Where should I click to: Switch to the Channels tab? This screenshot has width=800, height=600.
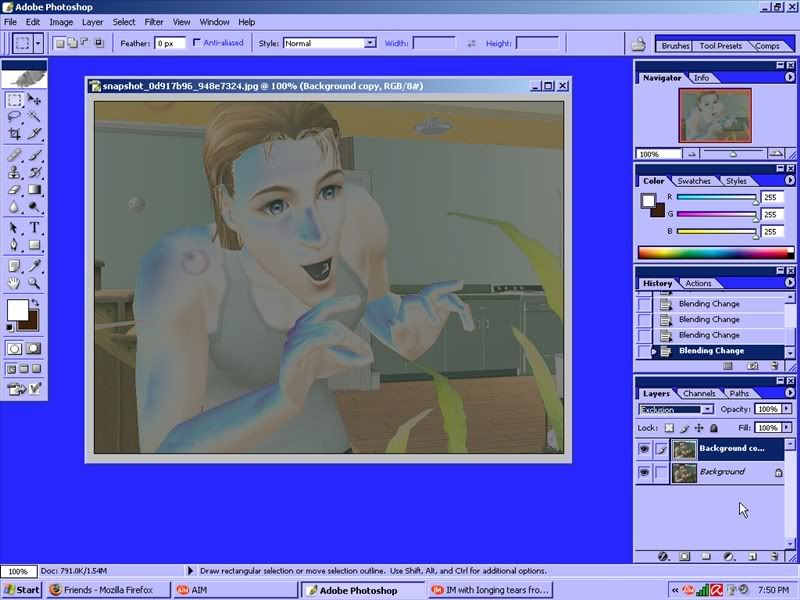click(x=699, y=393)
